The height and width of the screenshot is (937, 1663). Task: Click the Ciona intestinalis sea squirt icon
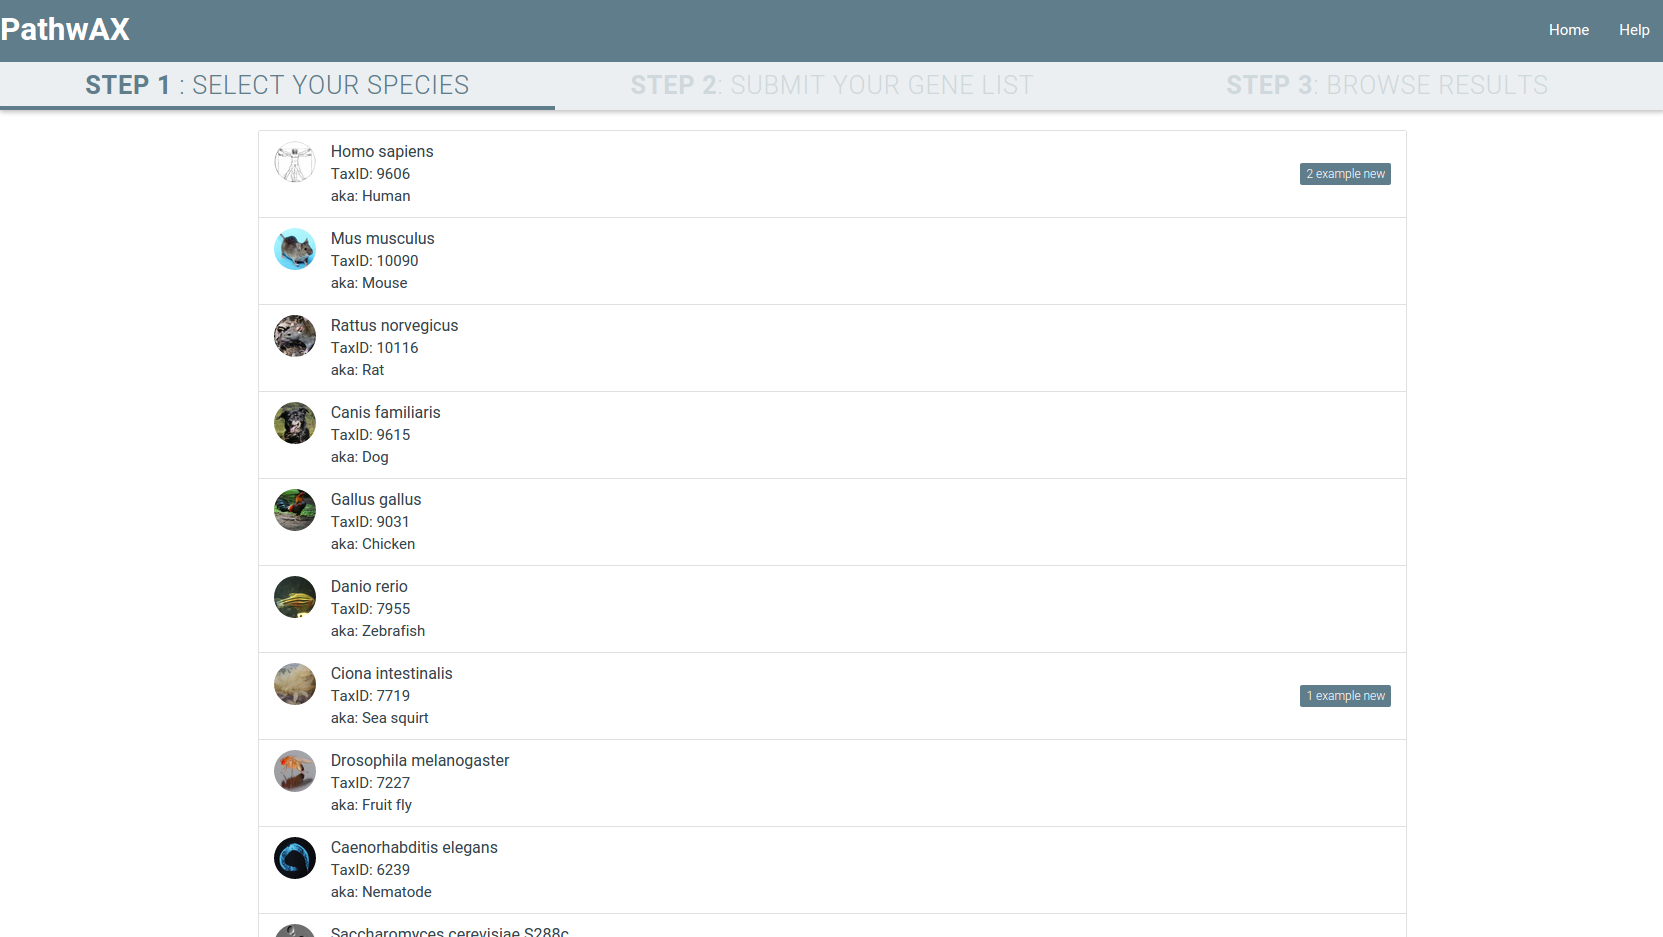[x=295, y=684]
